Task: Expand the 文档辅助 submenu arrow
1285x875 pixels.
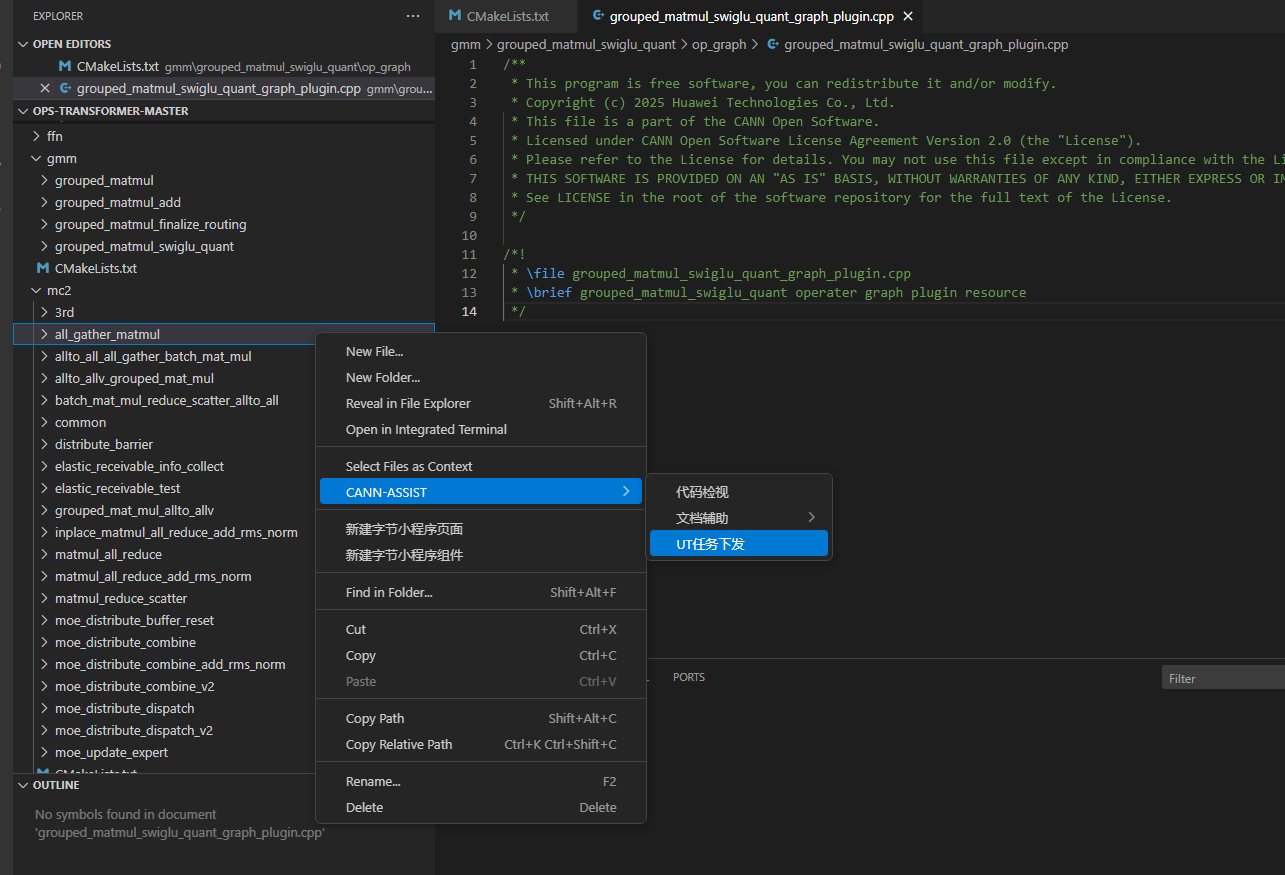Action: click(812, 517)
